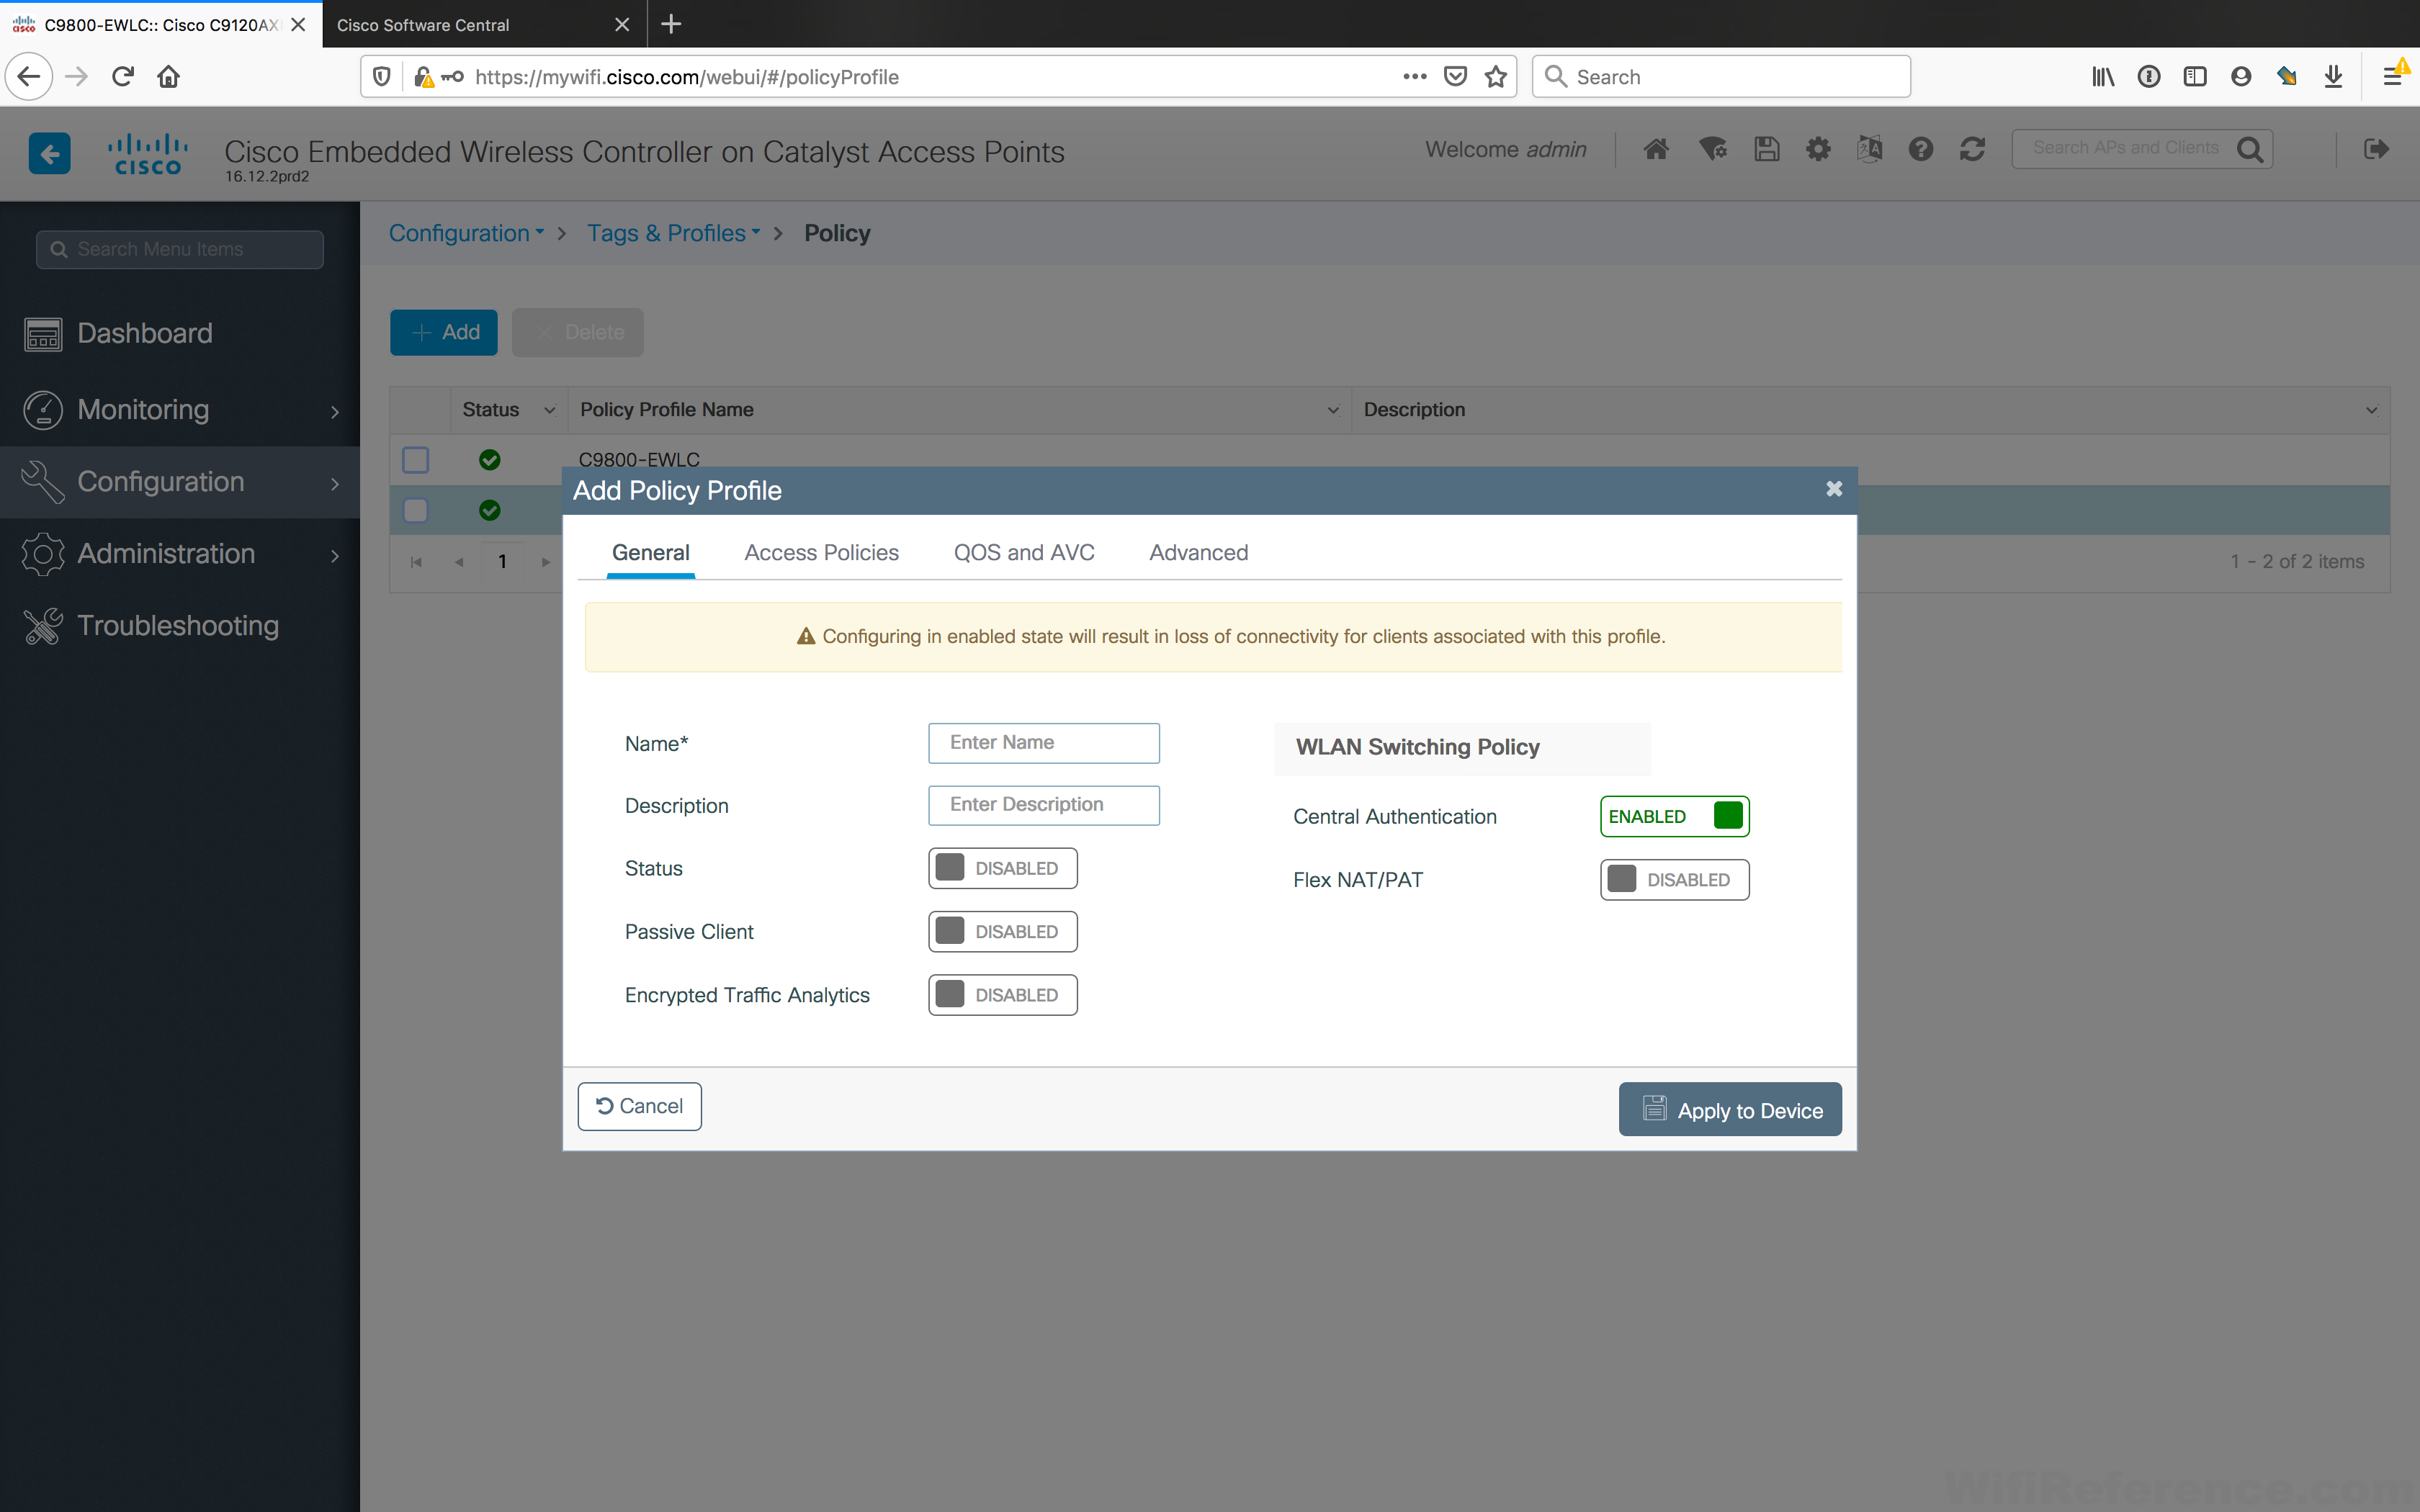This screenshot has height=1512, width=2420.
Task: Toggle the Flex NAT/PAT switch
Action: [x=1675, y=880]
